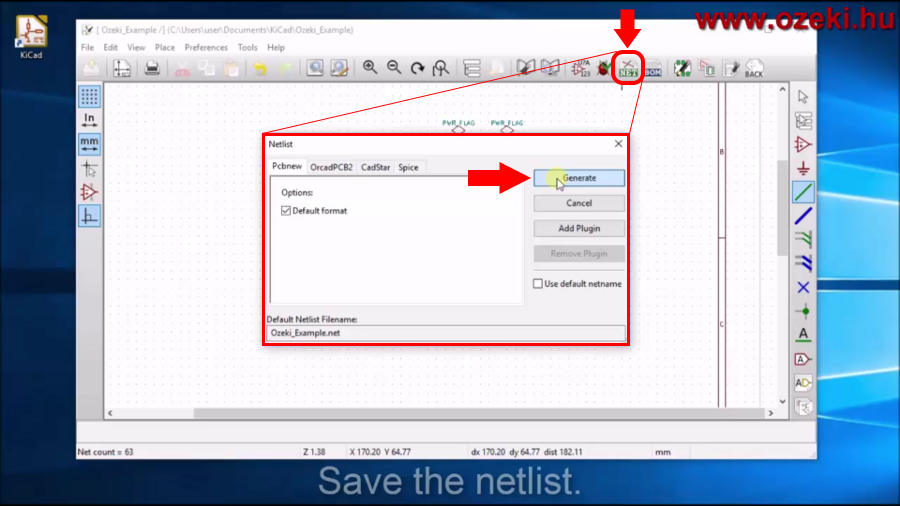Open the Preferences menu
This screenshot has width=900, height=506.
coord(206,48)
